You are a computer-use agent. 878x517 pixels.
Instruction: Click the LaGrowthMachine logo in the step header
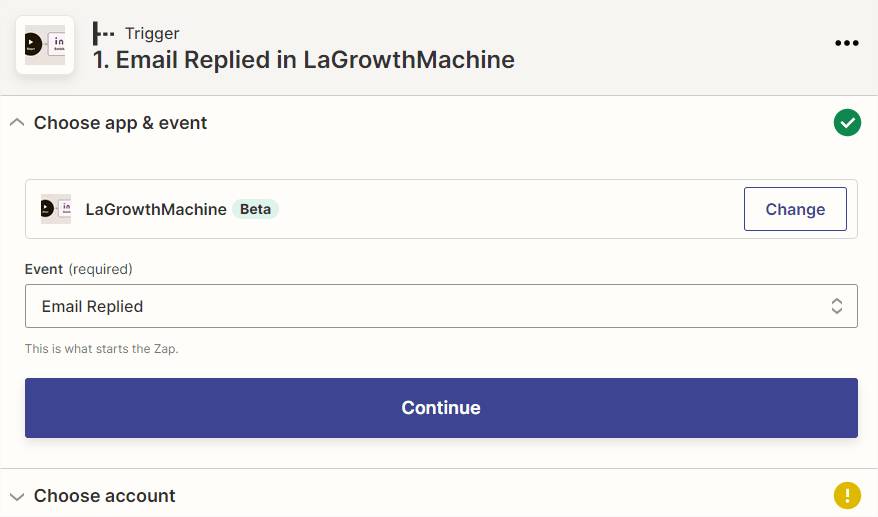45,45
